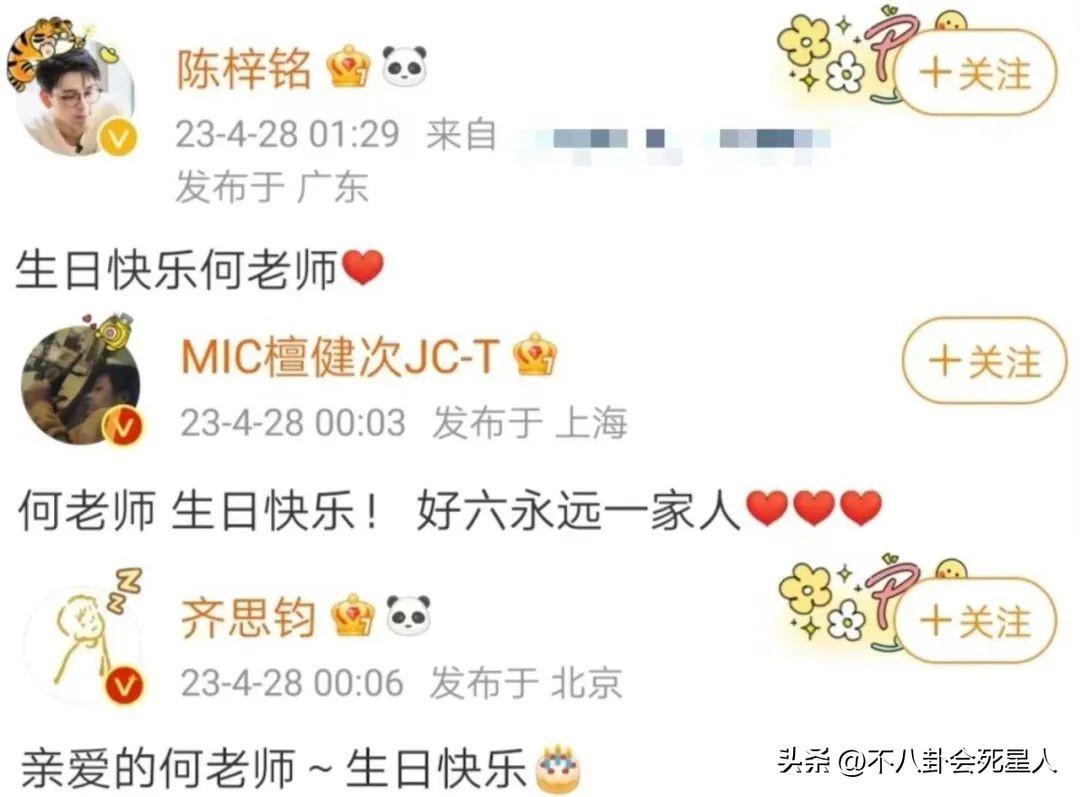The image size is (1080, 797).
Task: Open MIC檀健次JC-T's avatar picture
Action: pos(81,386)
